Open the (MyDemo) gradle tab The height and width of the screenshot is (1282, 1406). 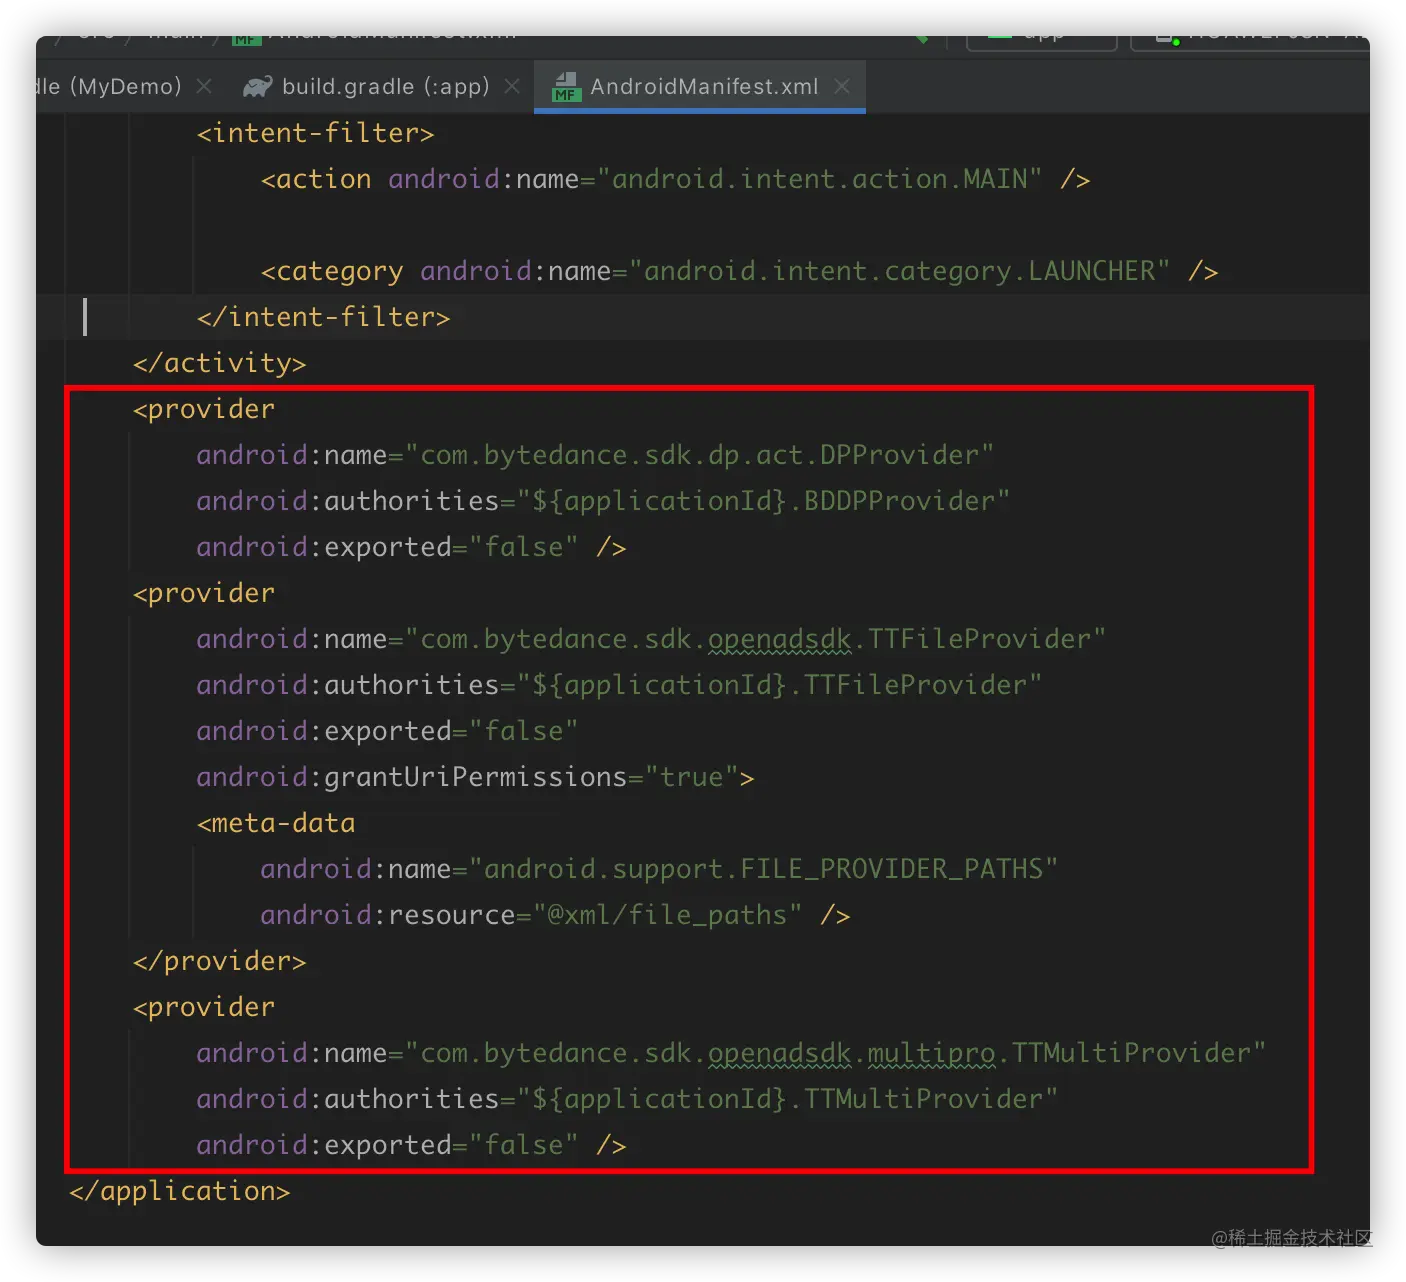point(112,87)
